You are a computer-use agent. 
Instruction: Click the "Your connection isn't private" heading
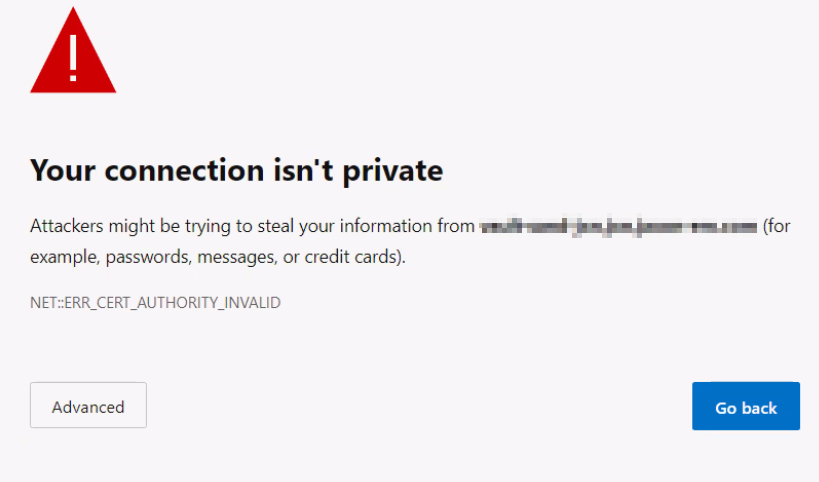[236, 171]
